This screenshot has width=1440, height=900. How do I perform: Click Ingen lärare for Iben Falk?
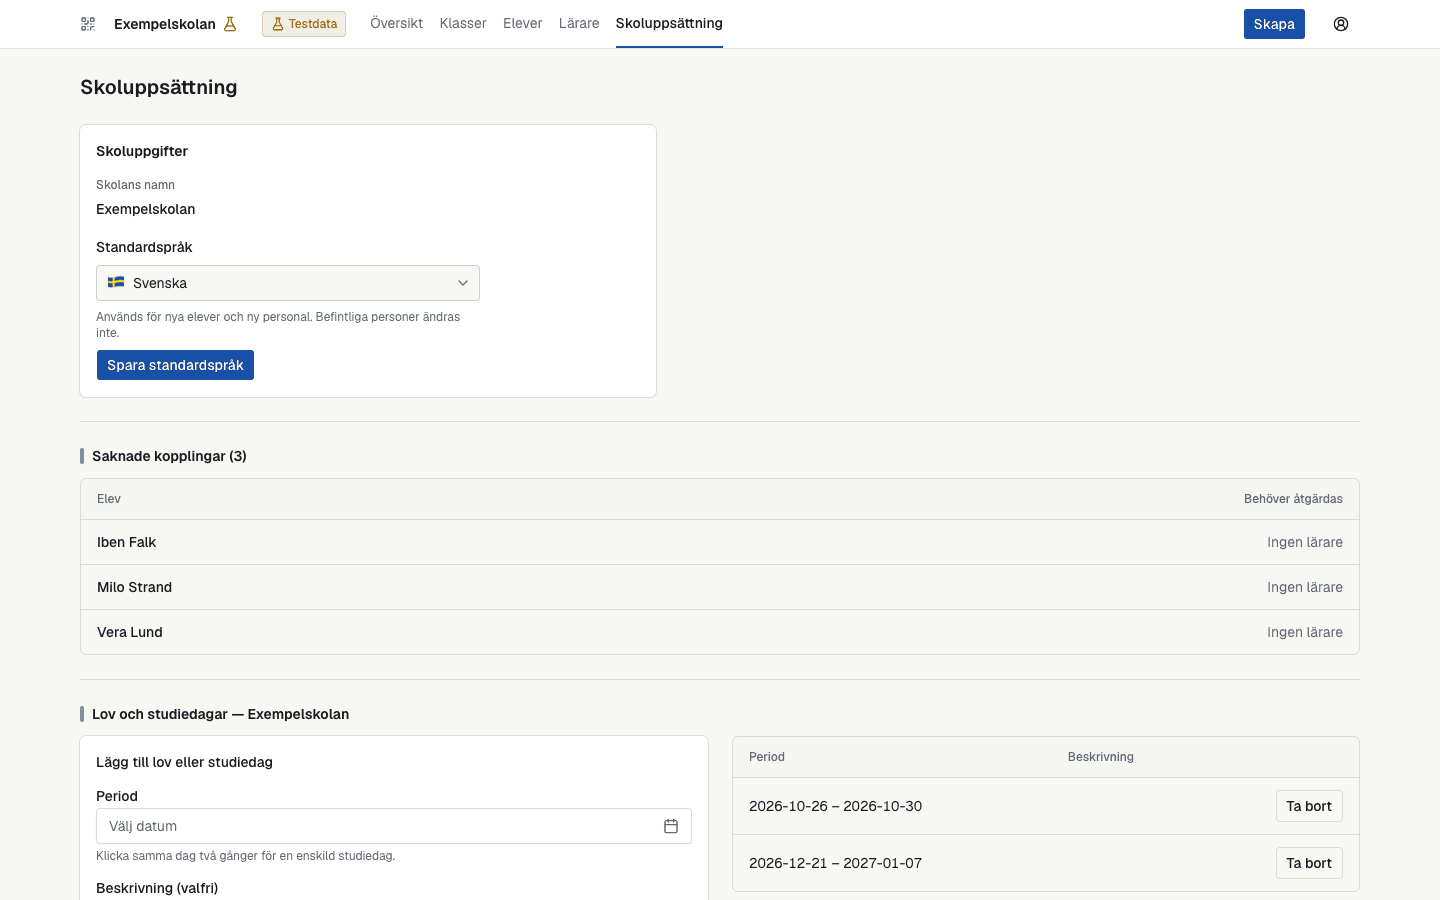point(1305,542)
